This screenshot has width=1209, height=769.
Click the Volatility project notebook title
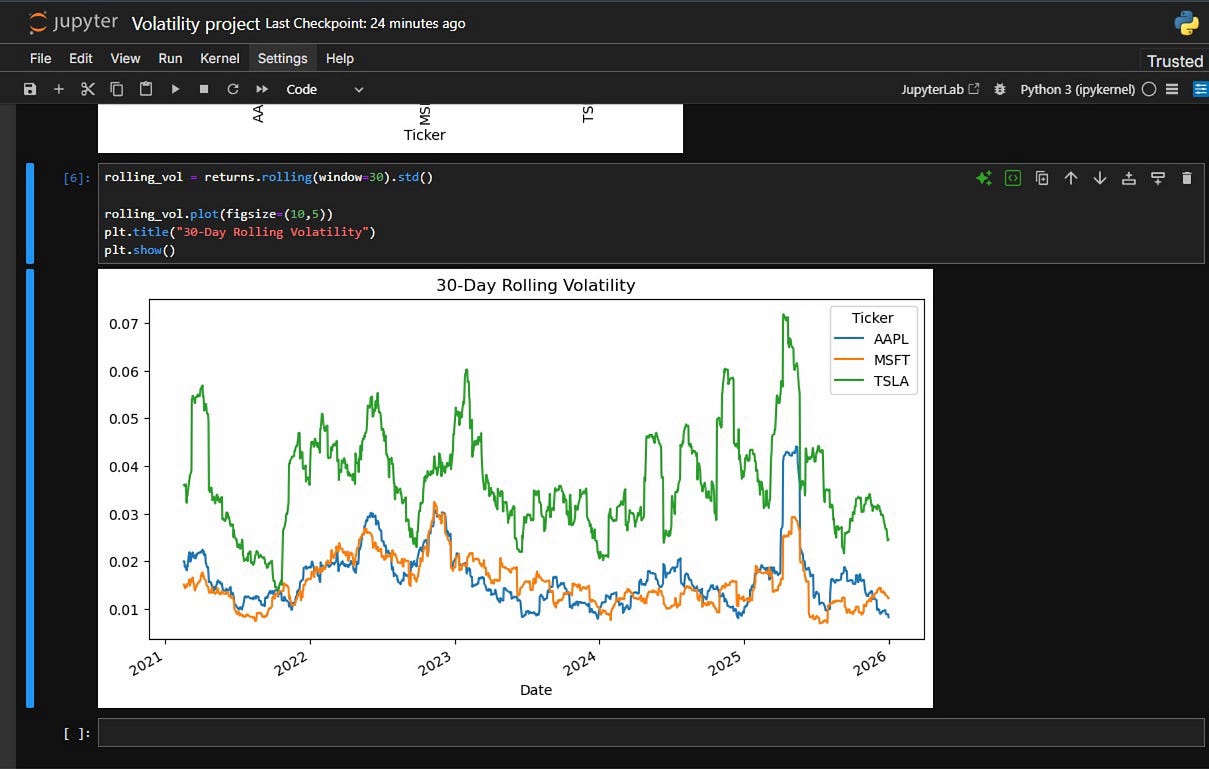(x=196, y=23)
